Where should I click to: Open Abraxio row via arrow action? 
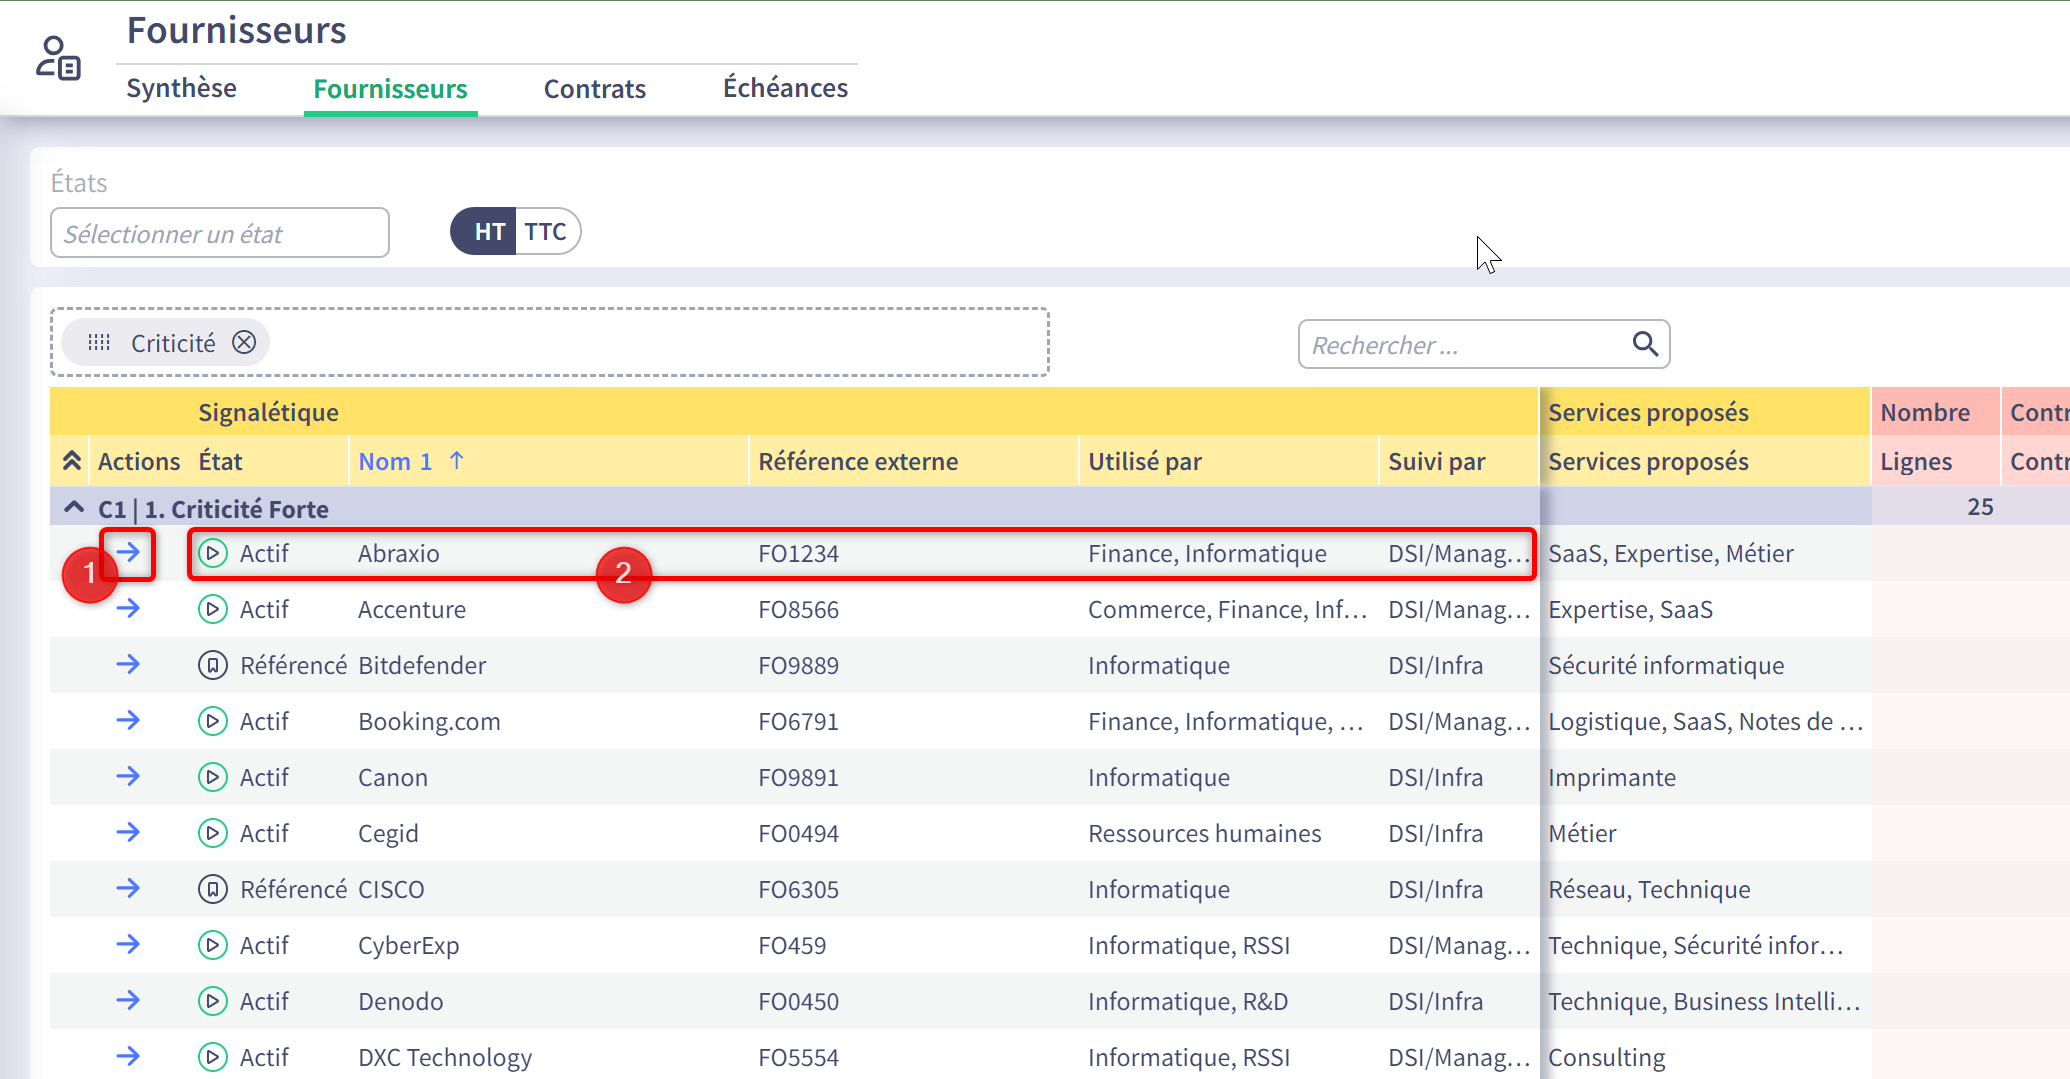128,552
